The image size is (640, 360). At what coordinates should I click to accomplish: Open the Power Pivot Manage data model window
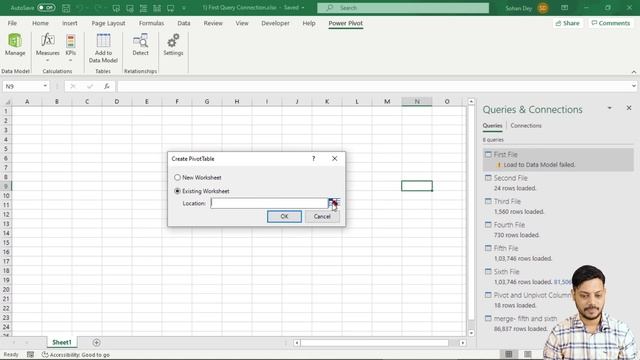[x=15, y=44]
